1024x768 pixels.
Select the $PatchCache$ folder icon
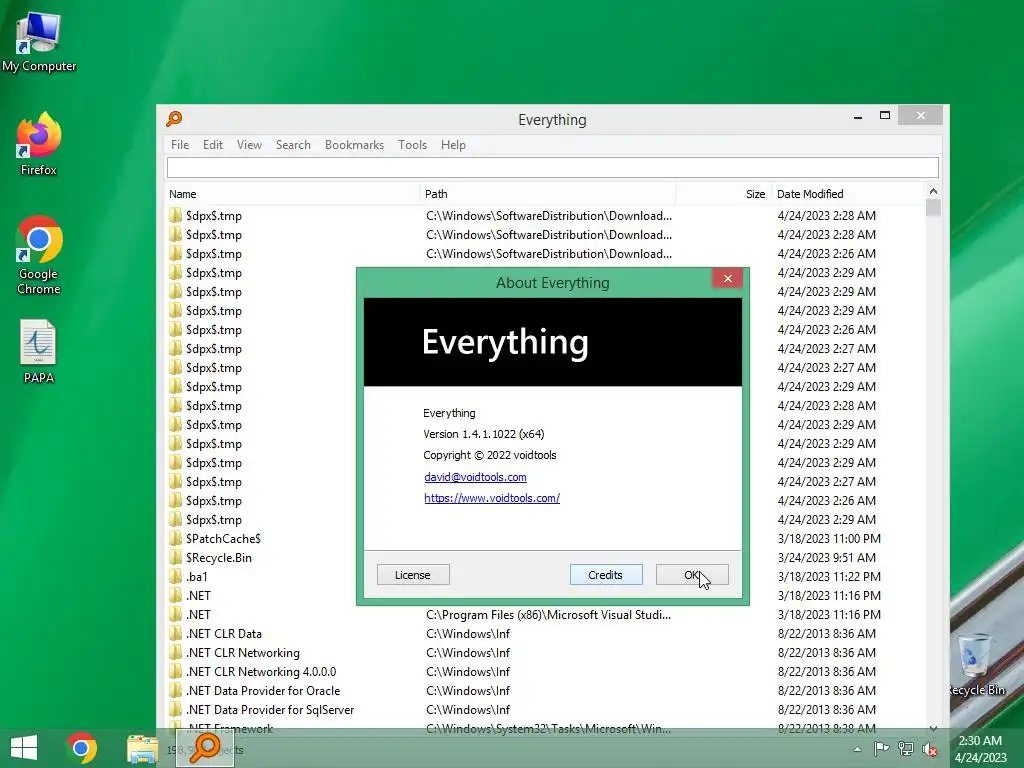[x=175, y=538]
